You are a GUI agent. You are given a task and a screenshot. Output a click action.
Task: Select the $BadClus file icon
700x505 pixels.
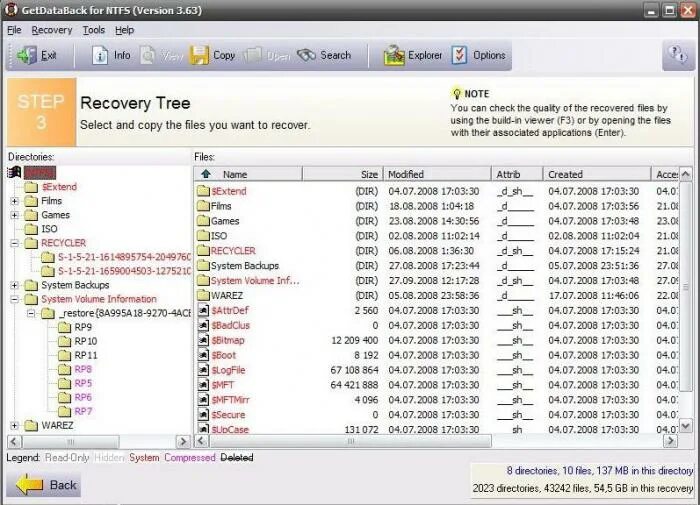coord(203,325)
